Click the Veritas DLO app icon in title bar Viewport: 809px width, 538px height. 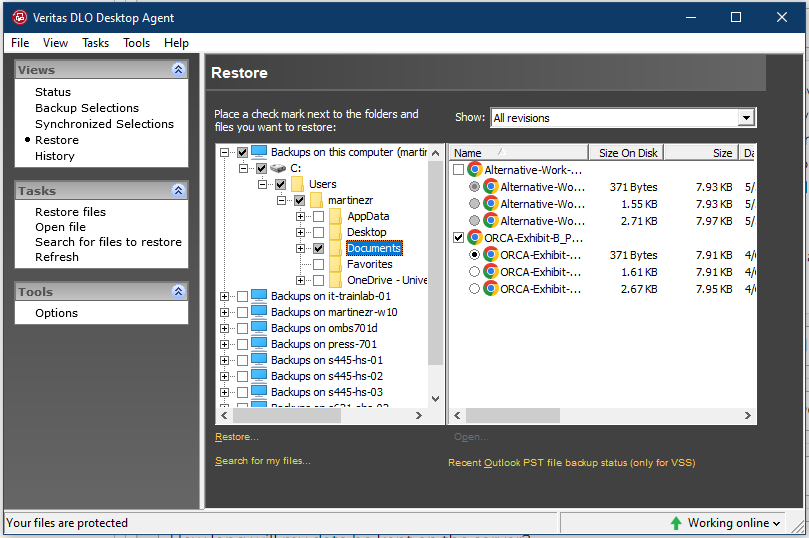tap(20, 17)
